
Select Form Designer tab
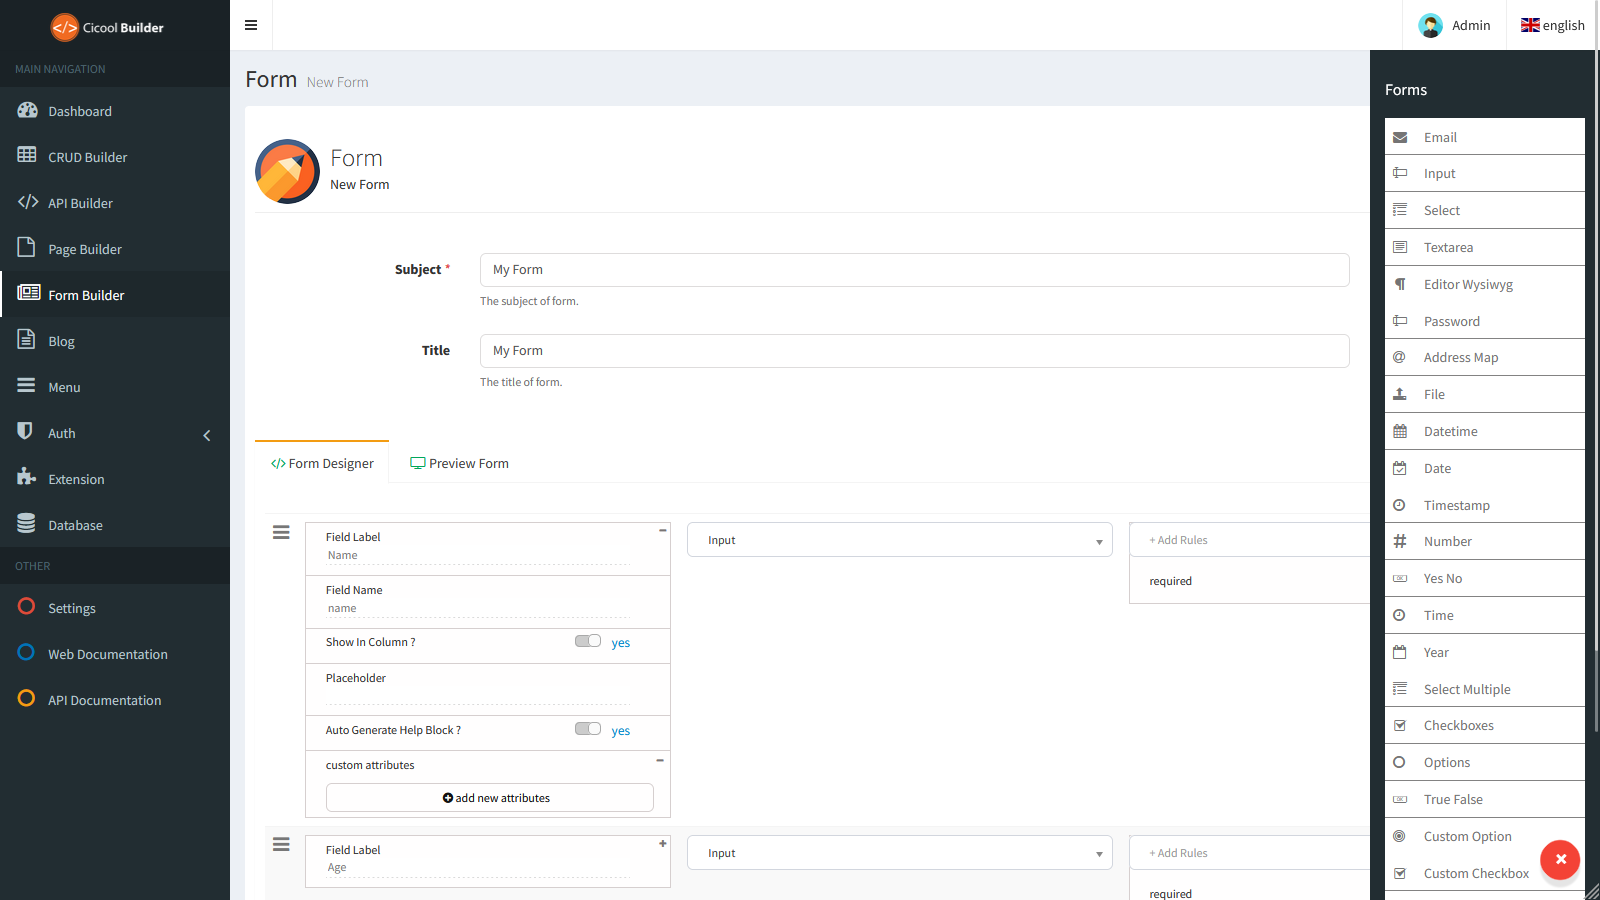coord(322,463)
